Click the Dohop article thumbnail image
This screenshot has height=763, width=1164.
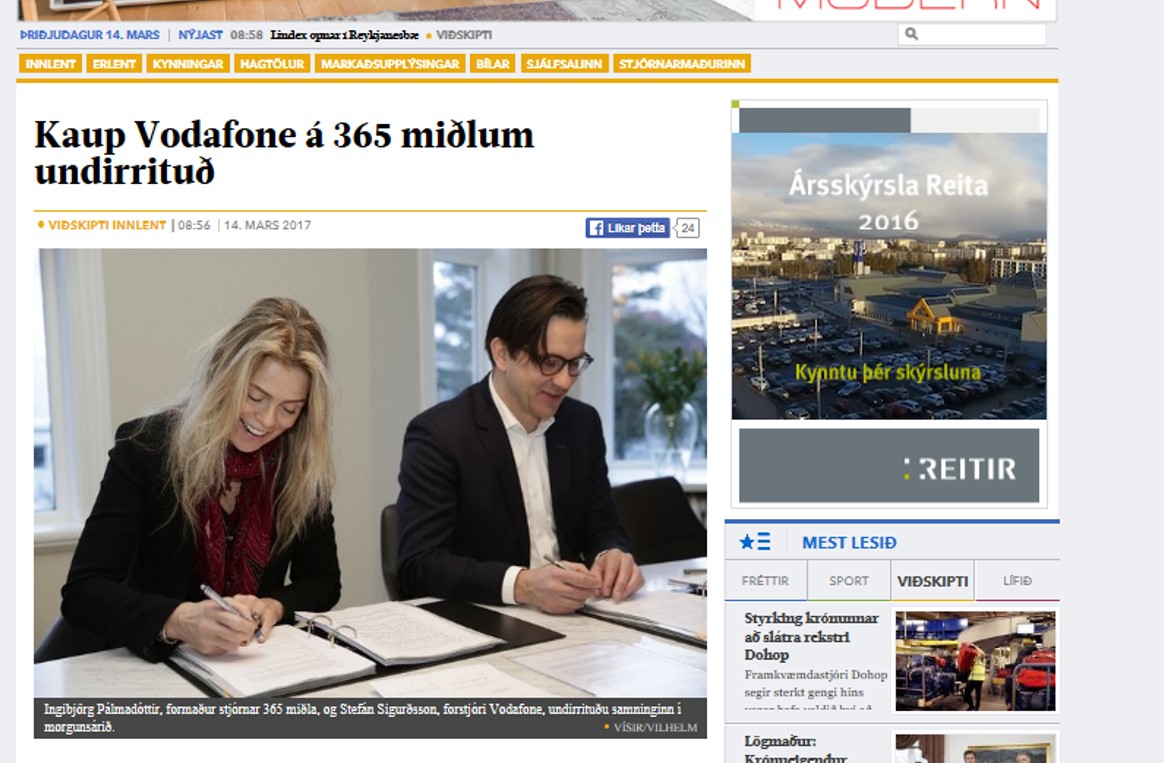pos(975,661)
